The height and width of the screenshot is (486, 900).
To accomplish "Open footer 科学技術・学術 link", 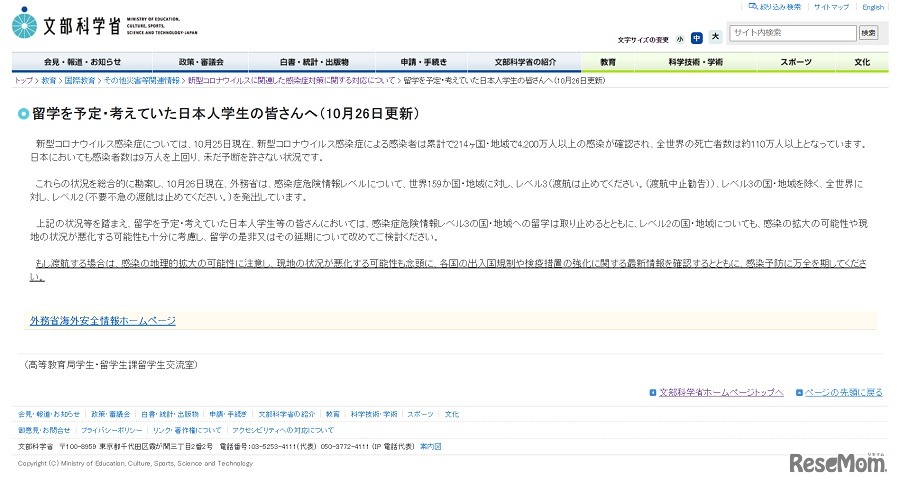I will (x=374, y=414).
